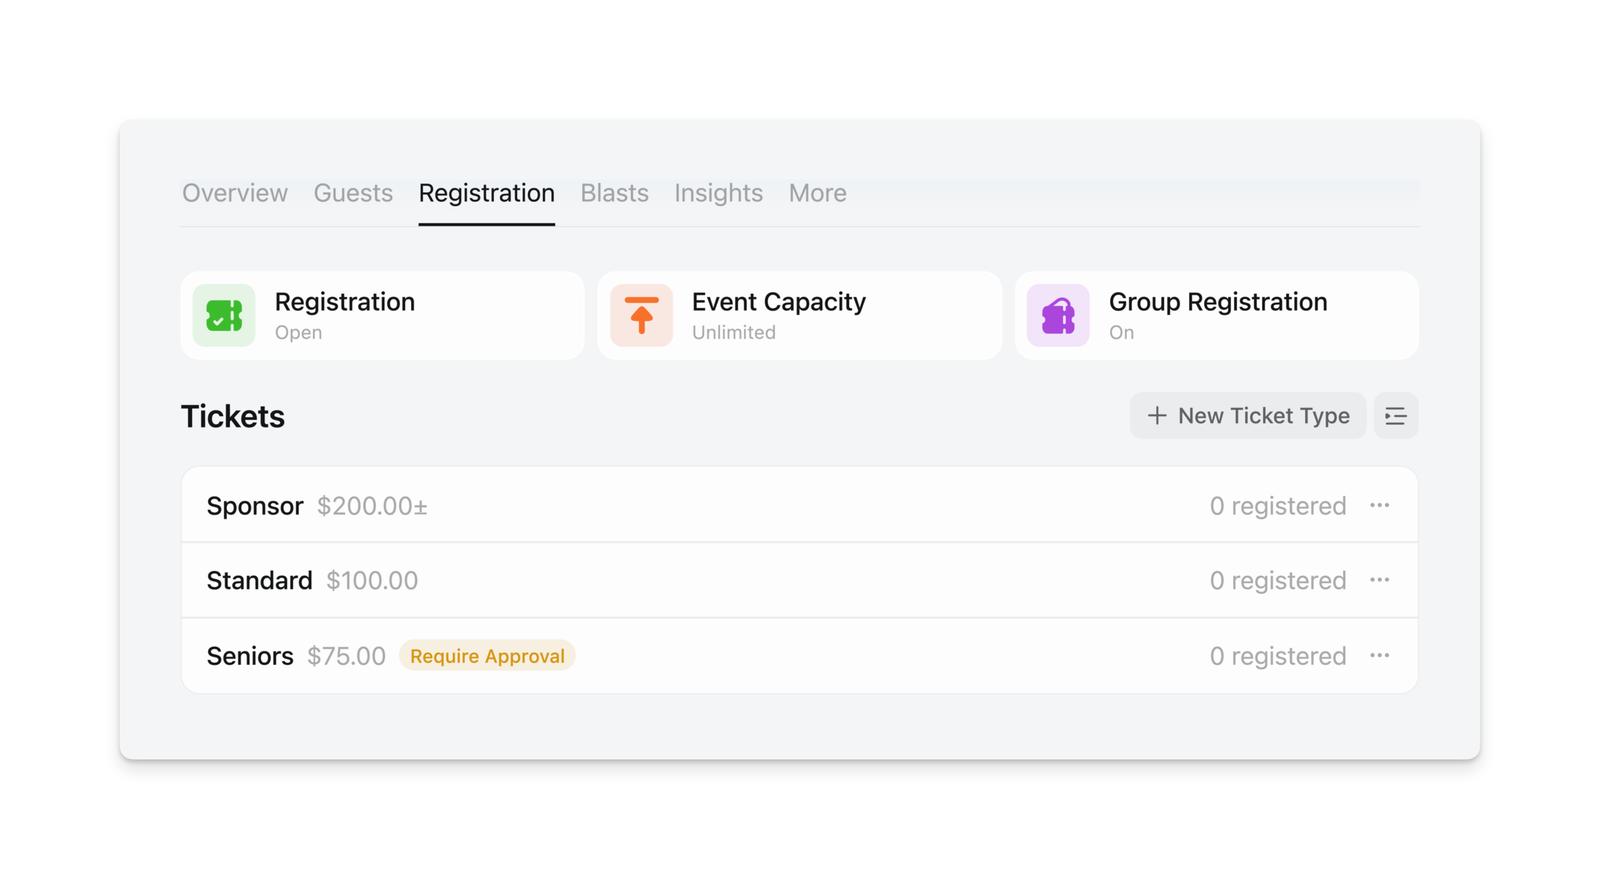The image size is (1600, 879).
Task: Open Standard ticket three-dot options menu
Action: click(x=1379, y=581)
